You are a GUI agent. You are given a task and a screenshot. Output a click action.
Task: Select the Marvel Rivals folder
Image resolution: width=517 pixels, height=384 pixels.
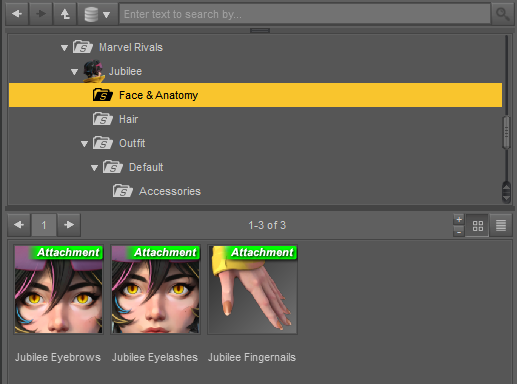click(x=131, y=47)
